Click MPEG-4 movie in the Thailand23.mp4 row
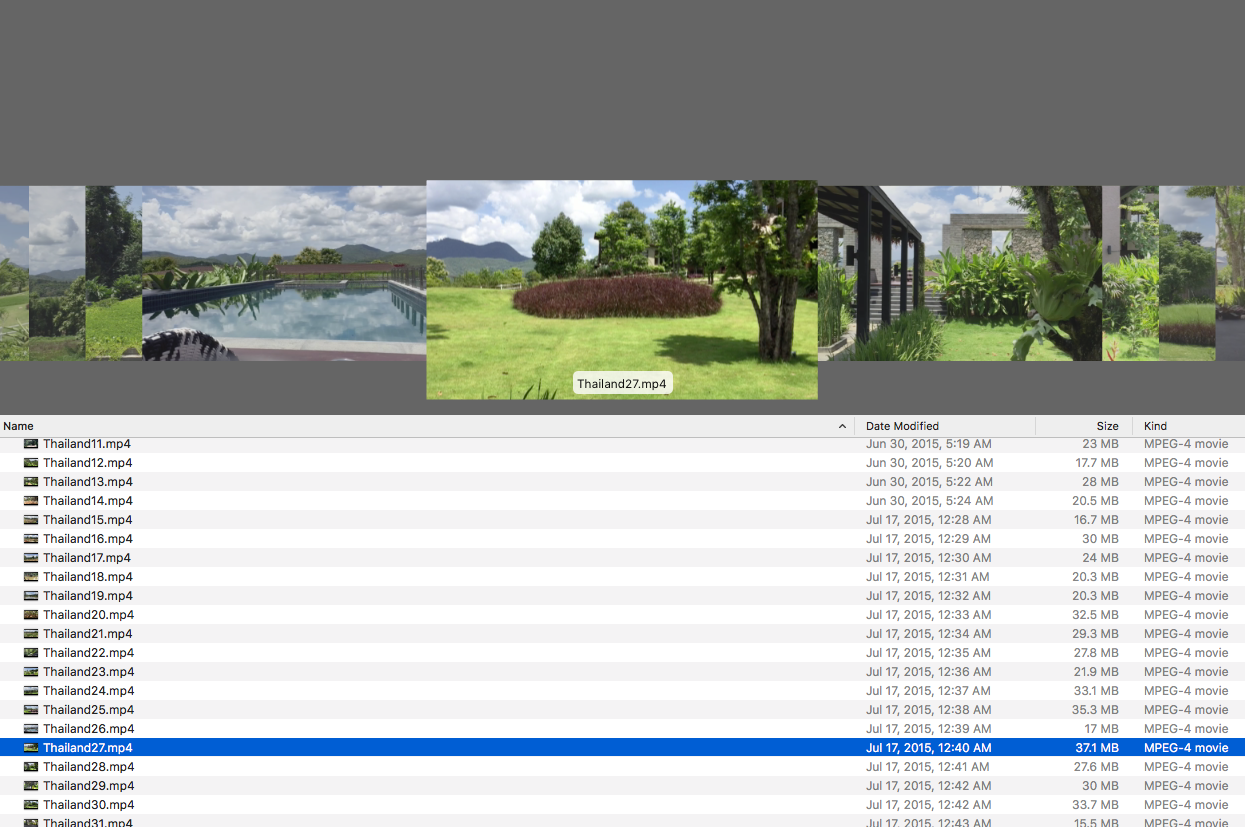The width and height of the screenshot is (1245, 827). [x=1186, y=672]
